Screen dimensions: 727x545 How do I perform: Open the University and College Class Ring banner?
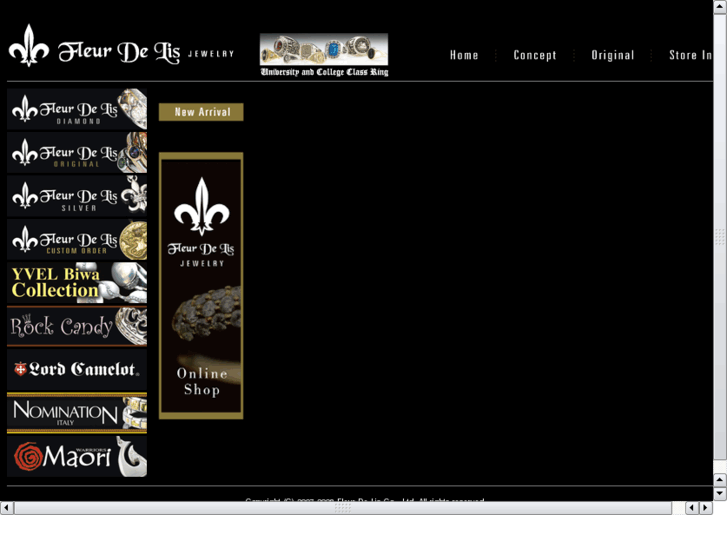(x=324, y=55)
